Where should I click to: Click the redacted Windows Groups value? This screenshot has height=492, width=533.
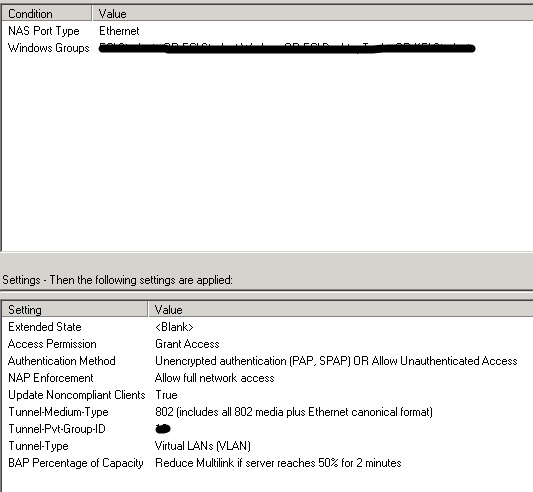point(287,48)
